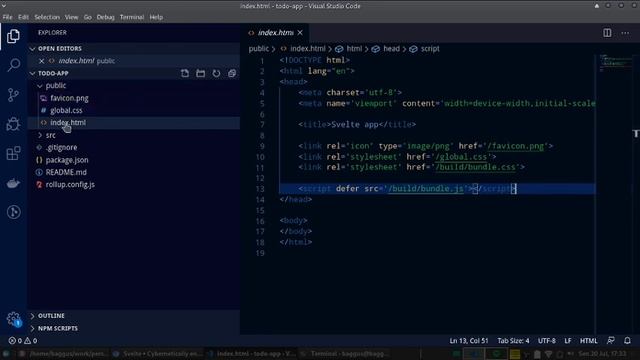
Task: Click New File icon in TODO-APP header
Action: (x=185, y=73)
